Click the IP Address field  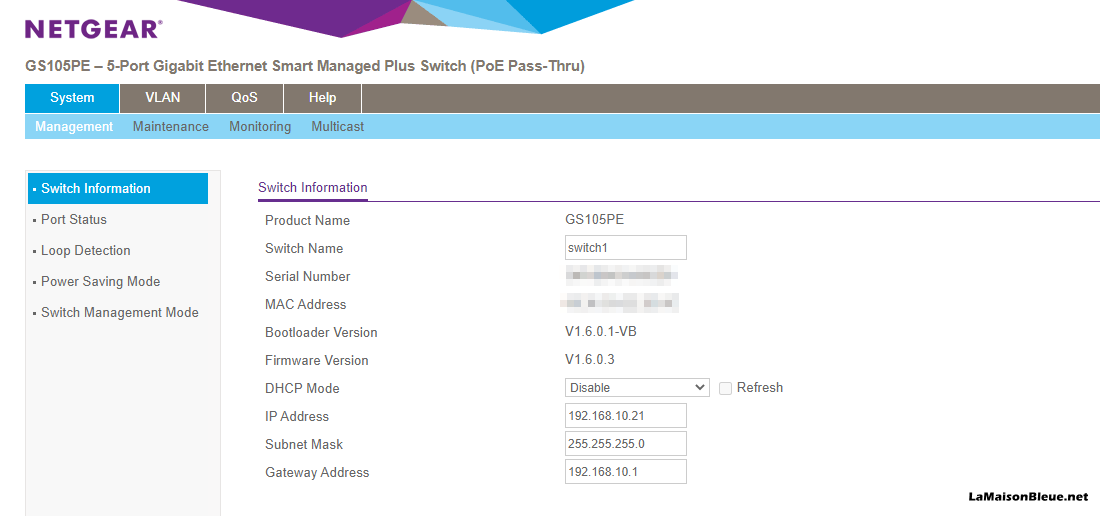pos(626,416)
